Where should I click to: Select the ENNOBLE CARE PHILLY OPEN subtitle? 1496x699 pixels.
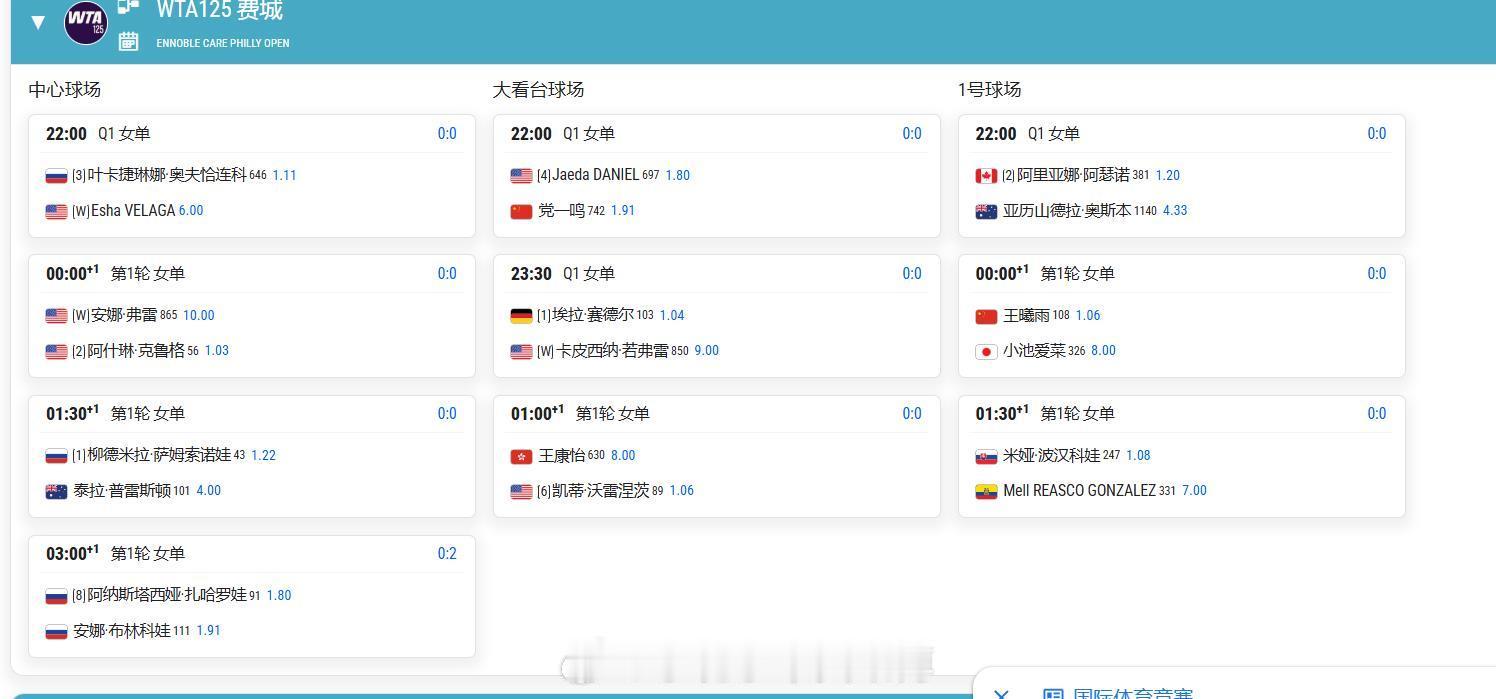point(223,43)
